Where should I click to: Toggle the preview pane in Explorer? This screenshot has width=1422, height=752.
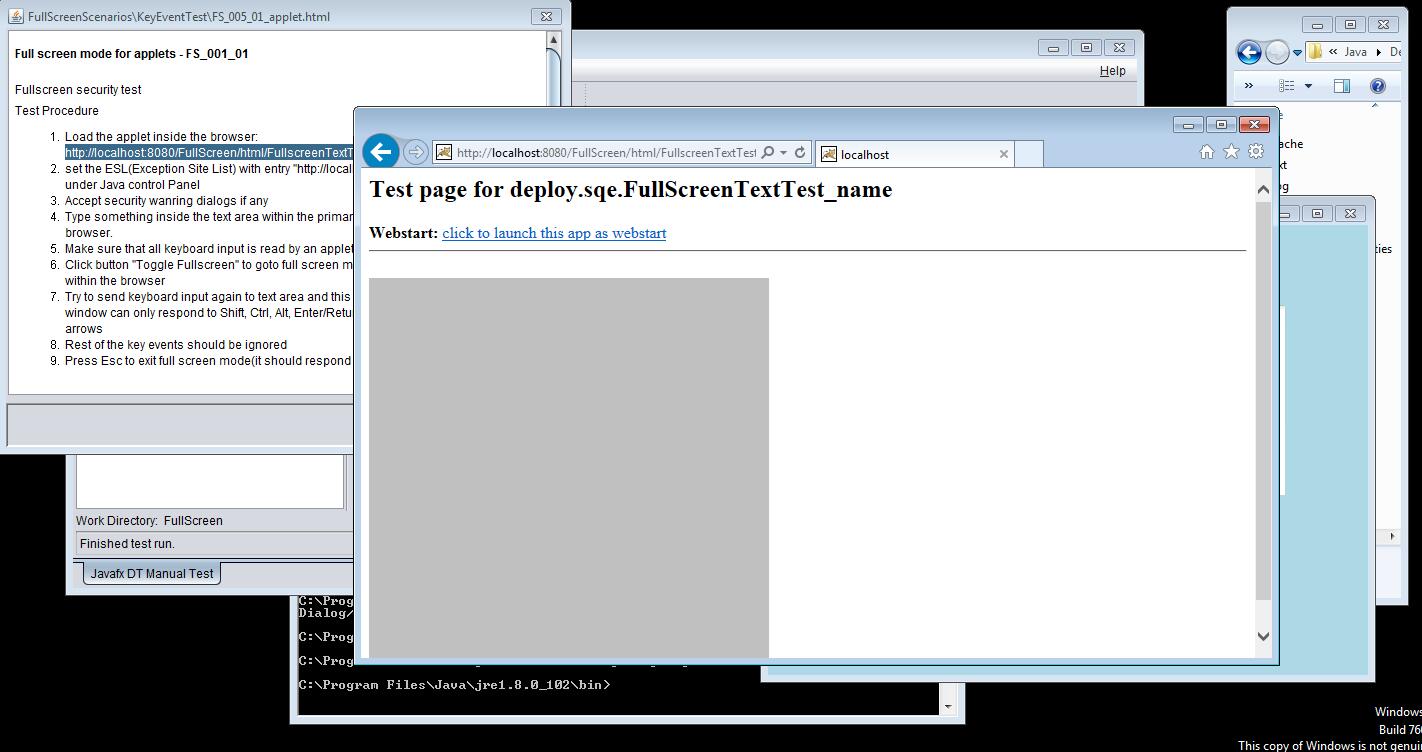(1342, 86)
